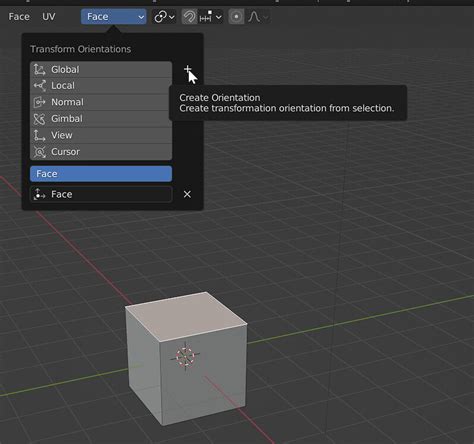Toggle proportional editing button
474x444 pixels.
coord(236,17)
